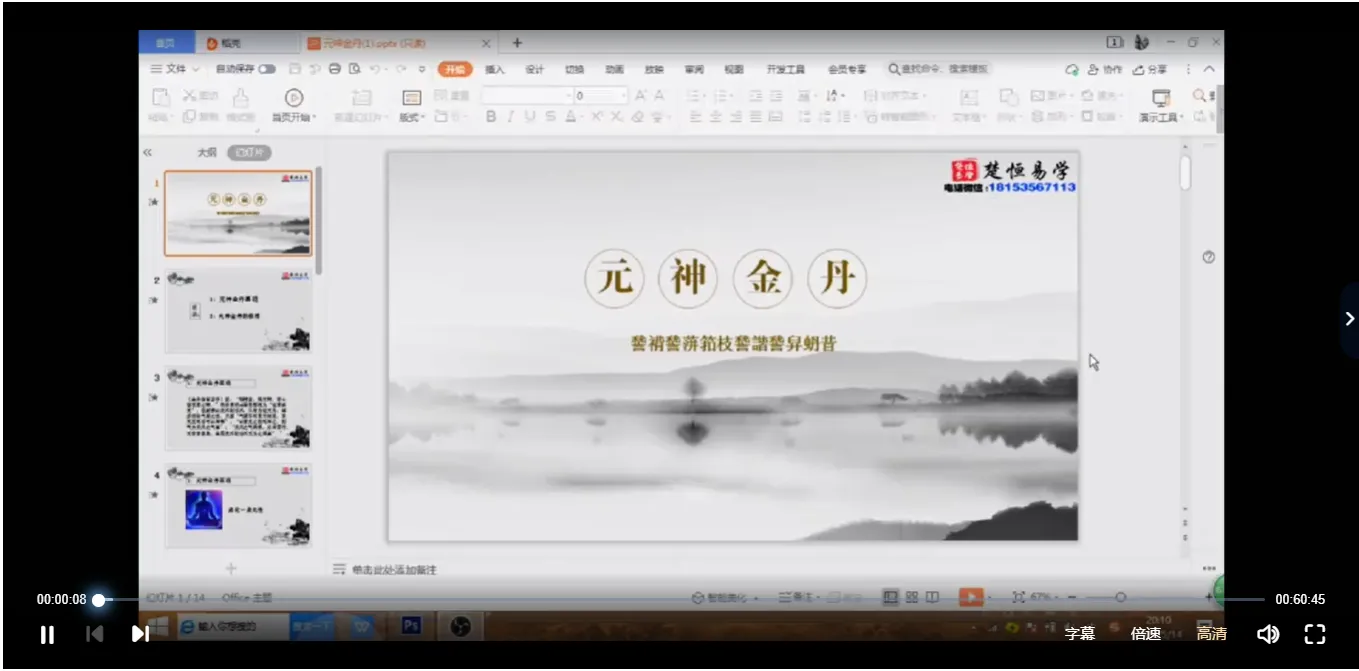Expand the quick access toolbar dropdown

pos(422,69)
